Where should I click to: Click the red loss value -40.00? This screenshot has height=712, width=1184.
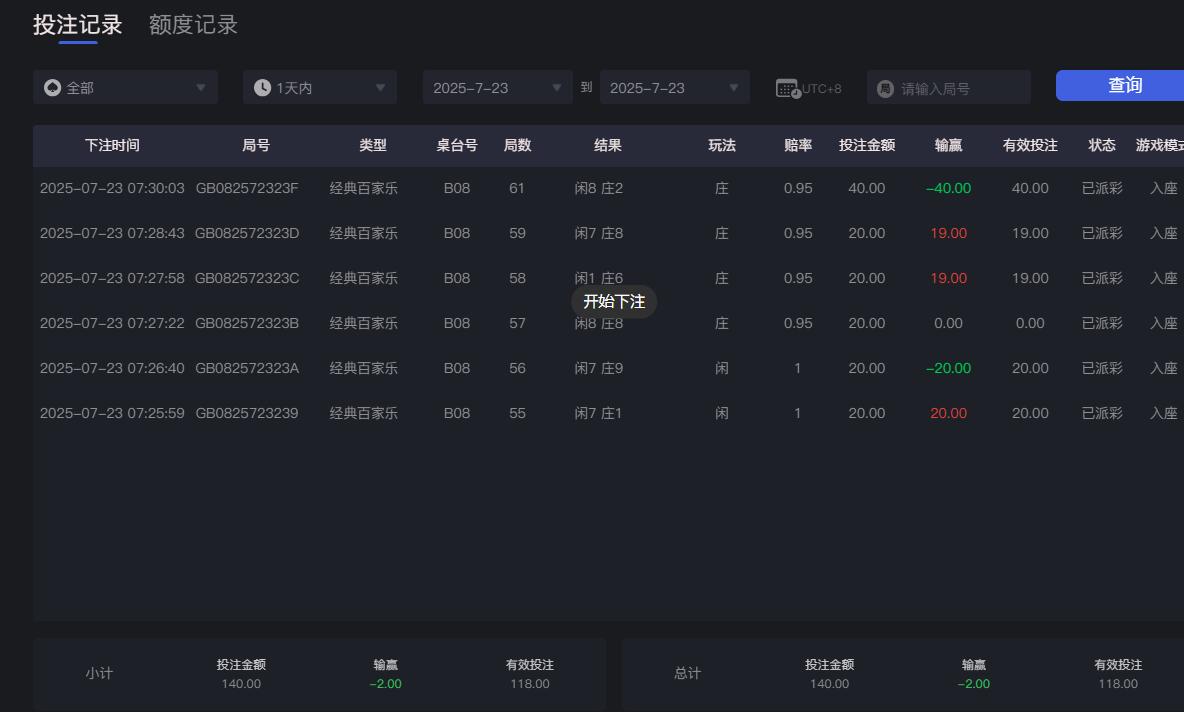click(x=947, y=187)
